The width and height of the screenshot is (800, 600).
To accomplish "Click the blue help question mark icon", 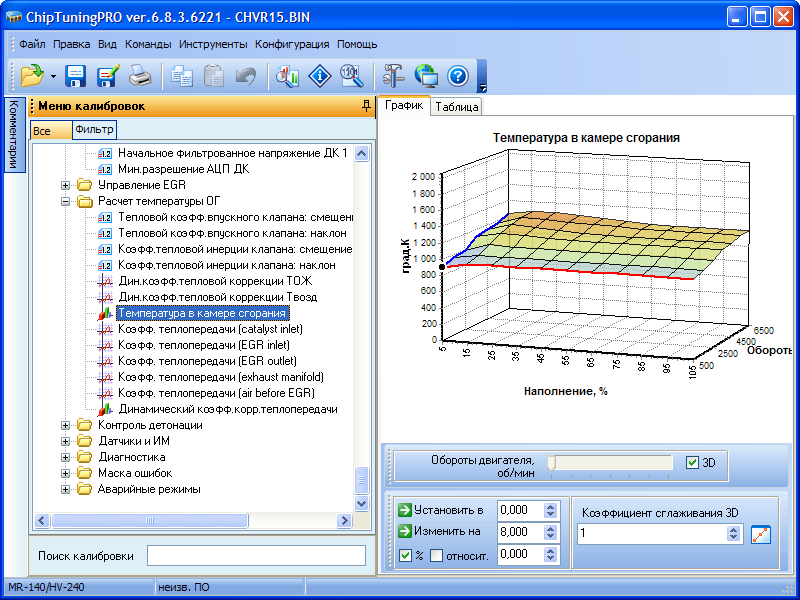I will (458, 75).
